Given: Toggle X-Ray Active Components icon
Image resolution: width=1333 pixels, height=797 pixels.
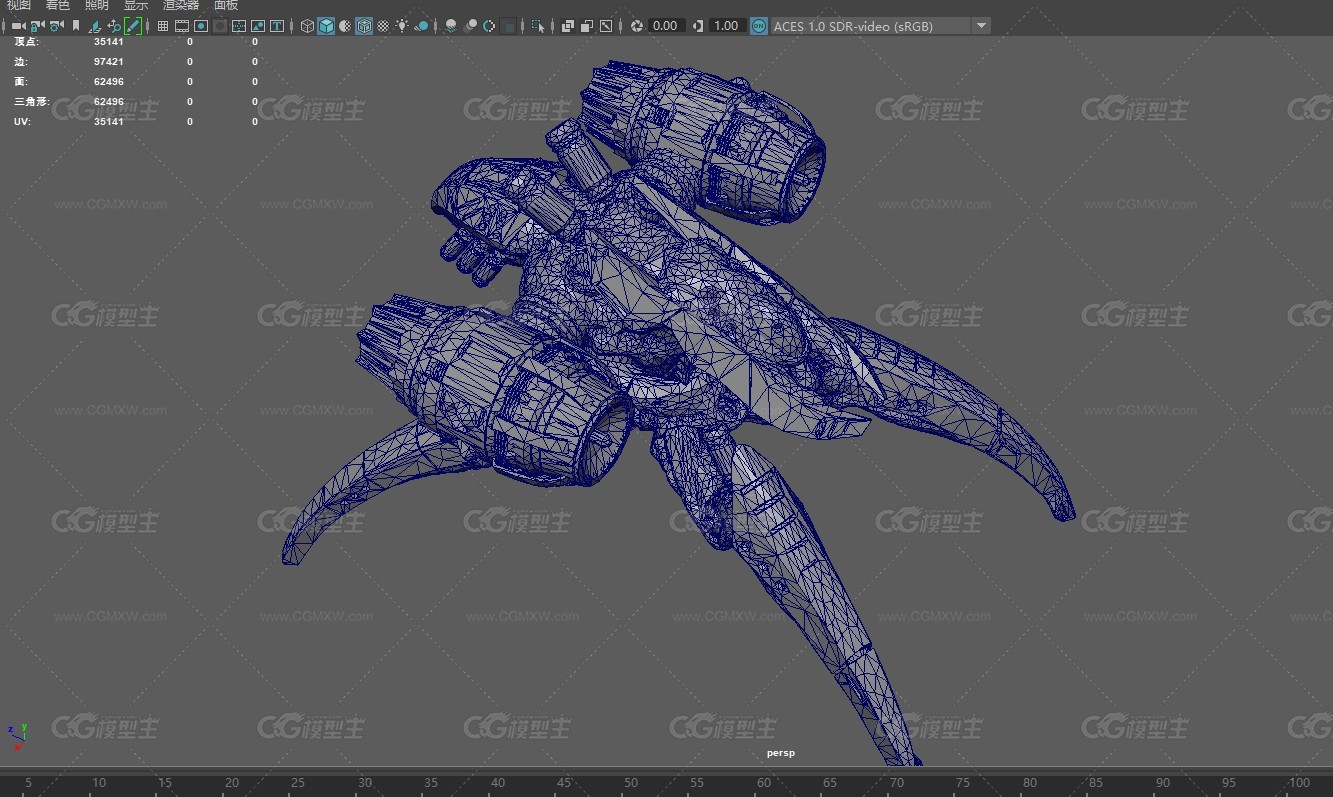Looking at the screenshot, I should pos(587,26).
